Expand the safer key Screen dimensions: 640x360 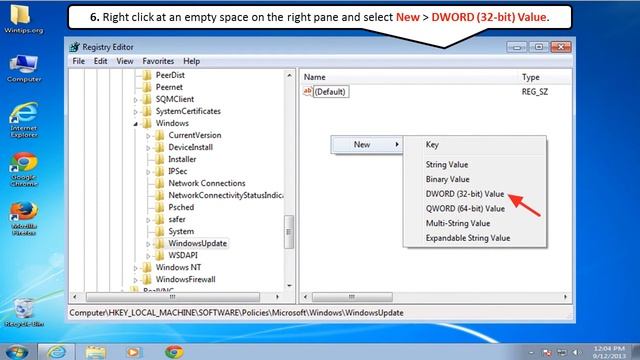[x=148, y=220]
